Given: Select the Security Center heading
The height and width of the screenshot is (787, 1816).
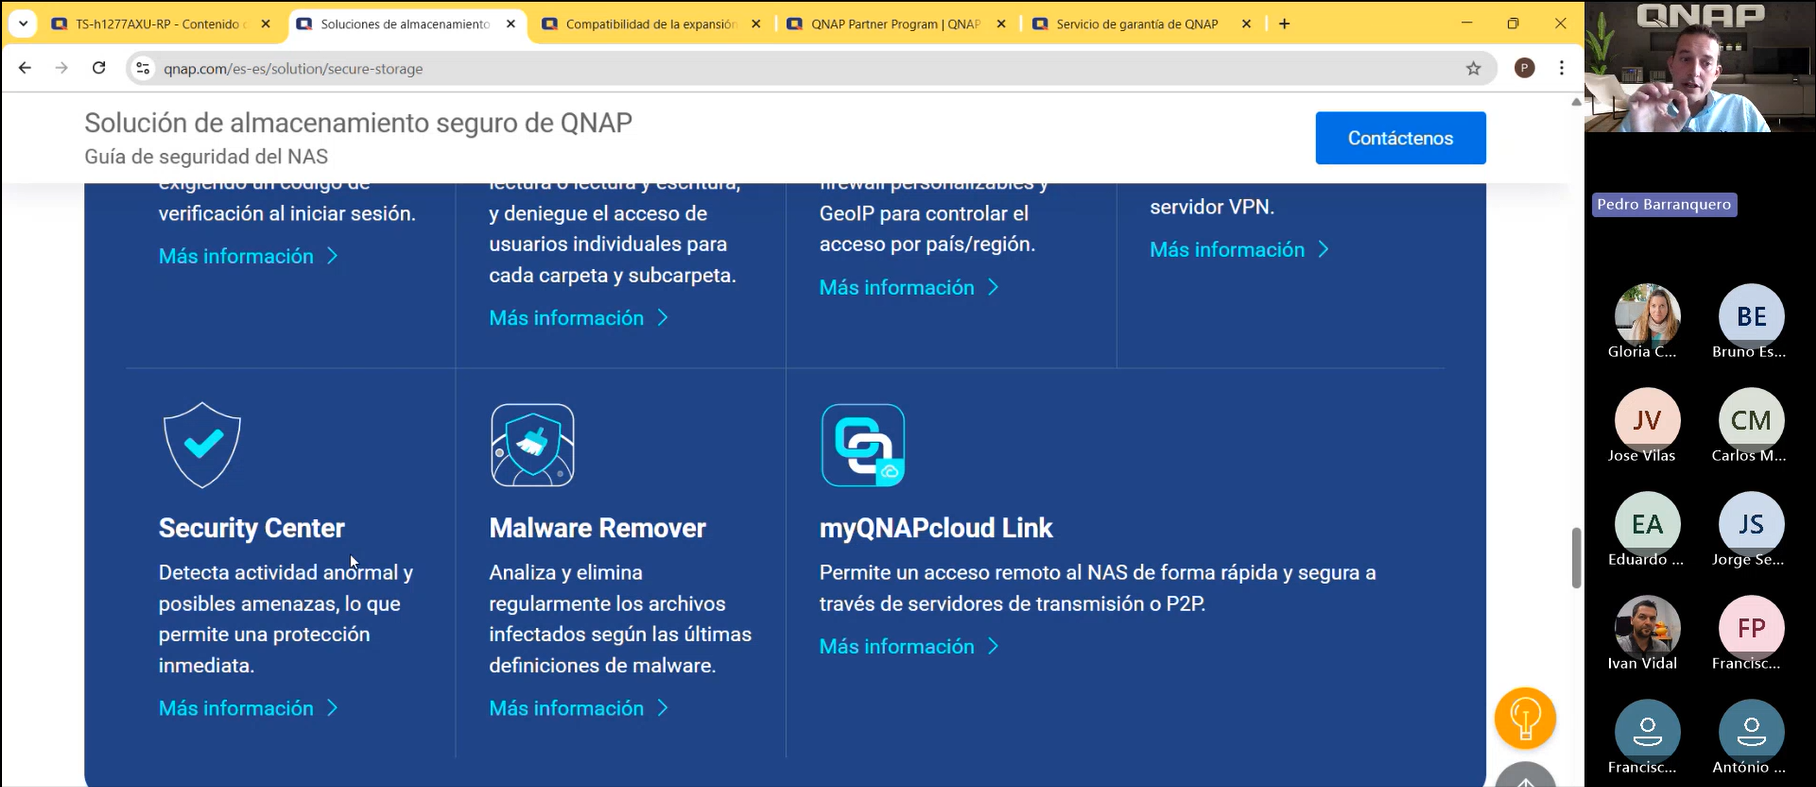Looking at the screenshot, I should (x=252, y=528).
